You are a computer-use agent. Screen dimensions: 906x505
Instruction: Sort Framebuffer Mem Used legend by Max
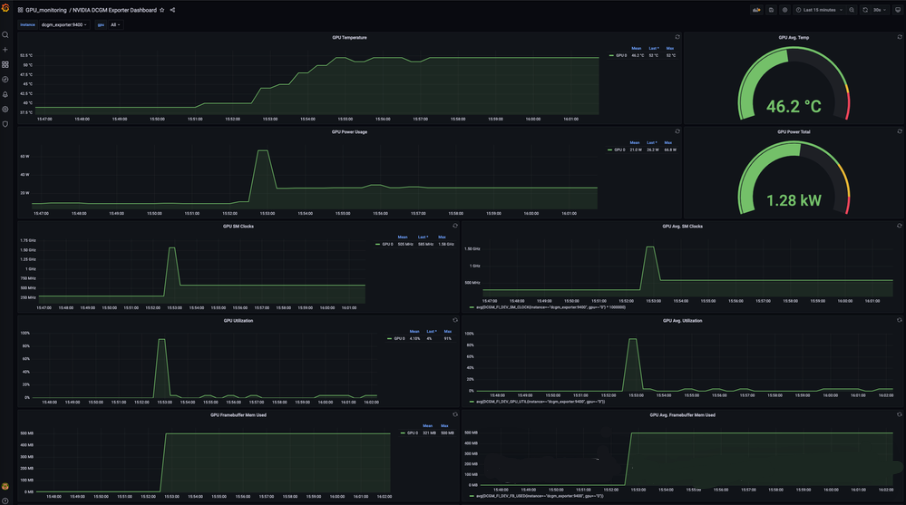(444, 426)
